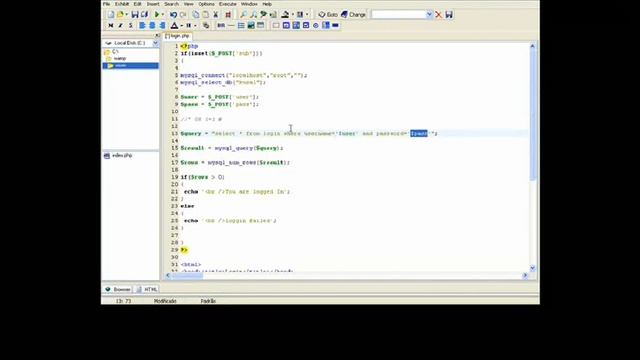Click the vertical scrollbar up arrow

point(532,46)
